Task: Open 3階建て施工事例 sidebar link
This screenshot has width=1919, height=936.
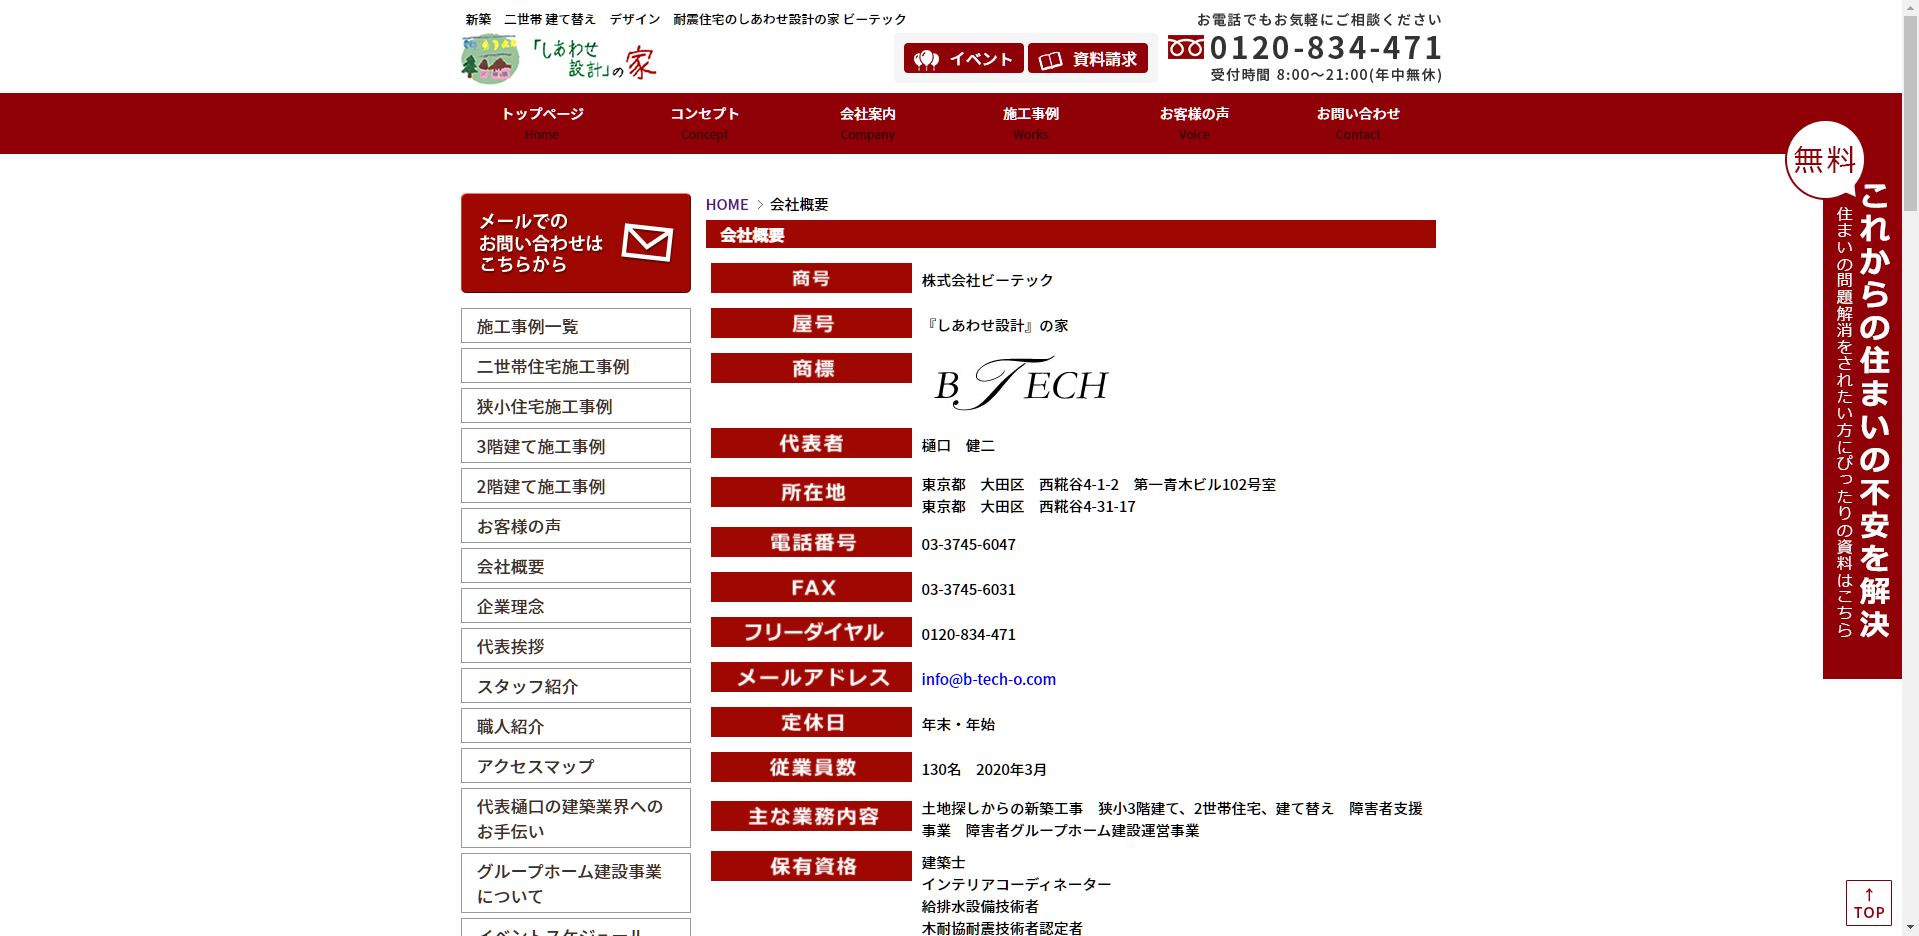Action: [576, 446]
